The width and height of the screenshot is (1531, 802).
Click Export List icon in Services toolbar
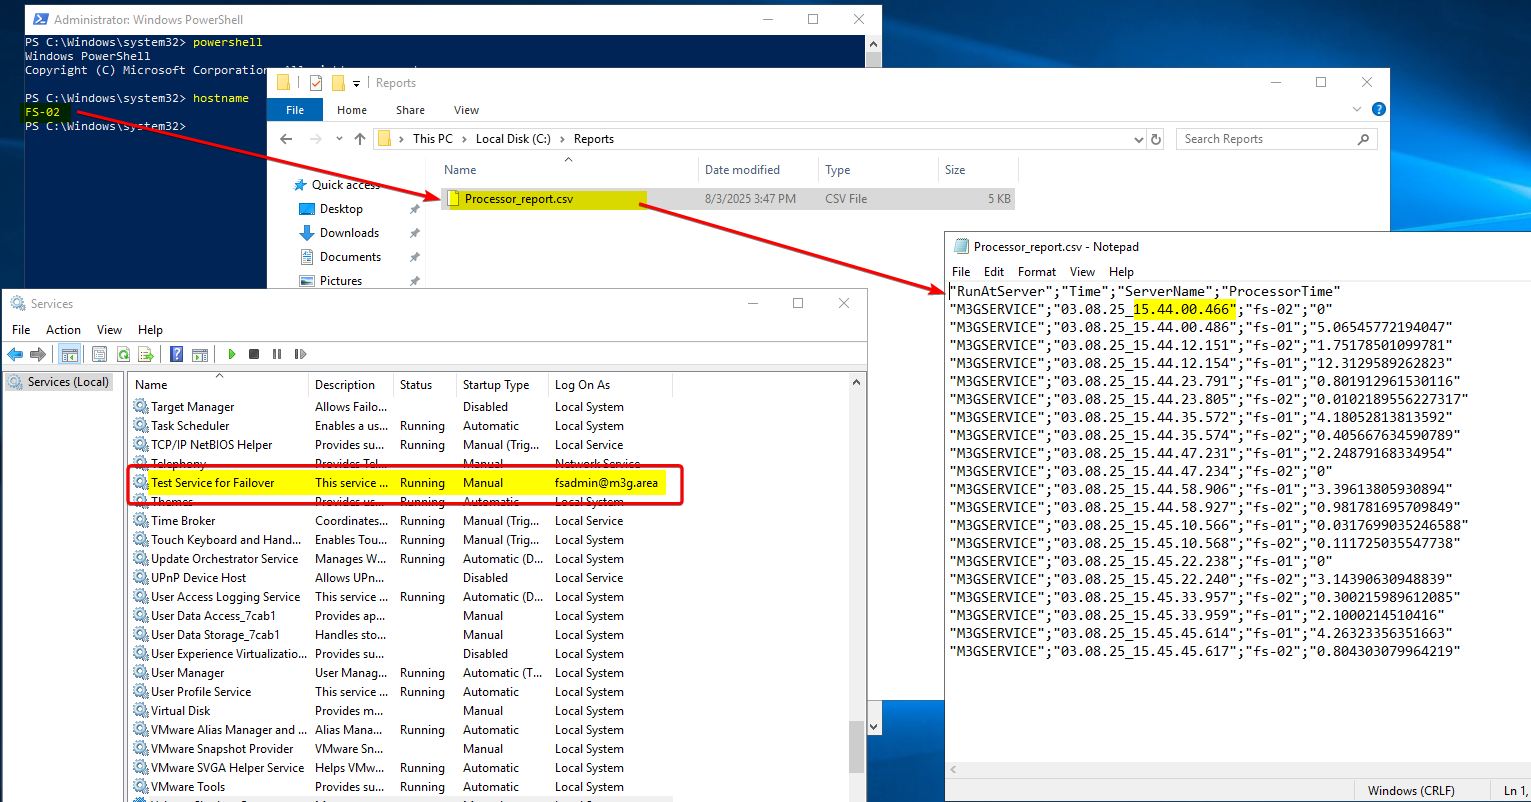click(146, 354)
